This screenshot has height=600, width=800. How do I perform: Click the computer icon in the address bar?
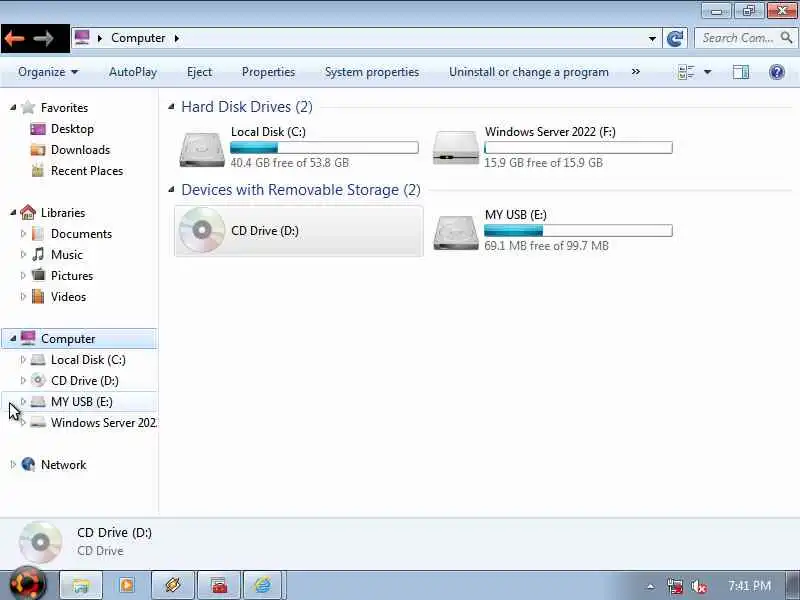coord(82,38)
